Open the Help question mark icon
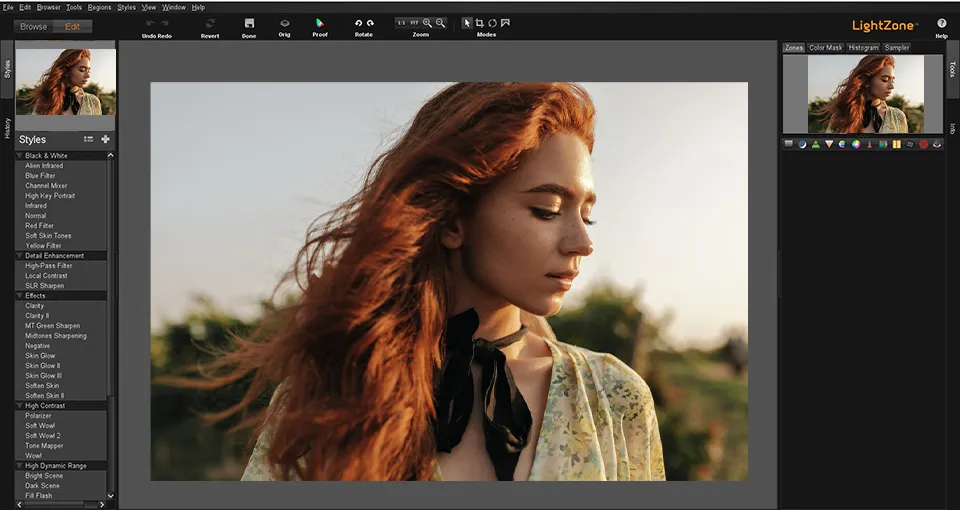This screenshot has height=510, width=960. 941,23
